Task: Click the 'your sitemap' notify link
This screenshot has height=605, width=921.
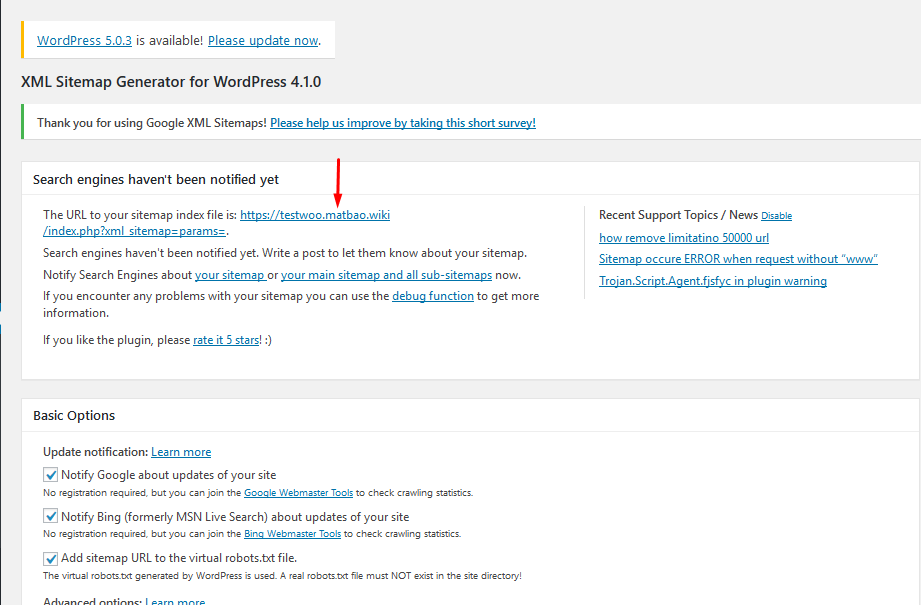Action: point(230,275)
